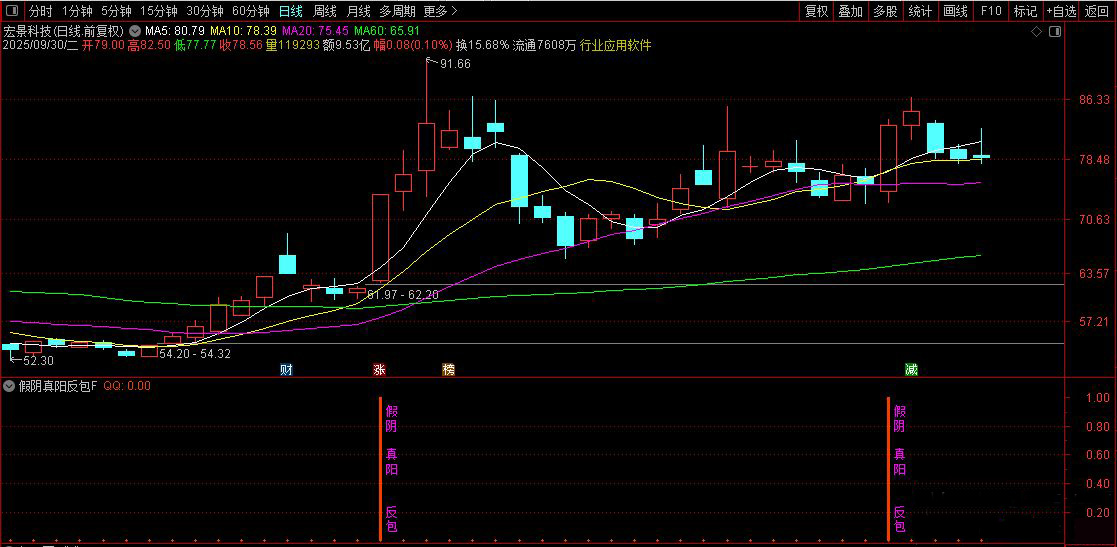Toggle the right sidebar panel icon
The height and width of the screenshot is (547, 1117).
1054,32
